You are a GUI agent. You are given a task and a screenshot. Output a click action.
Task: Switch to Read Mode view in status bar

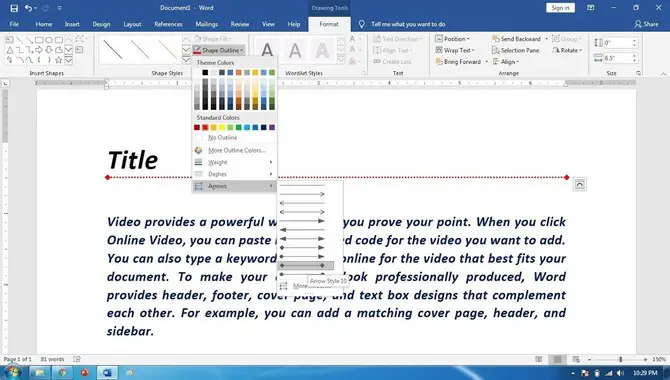tap(539, 359)
